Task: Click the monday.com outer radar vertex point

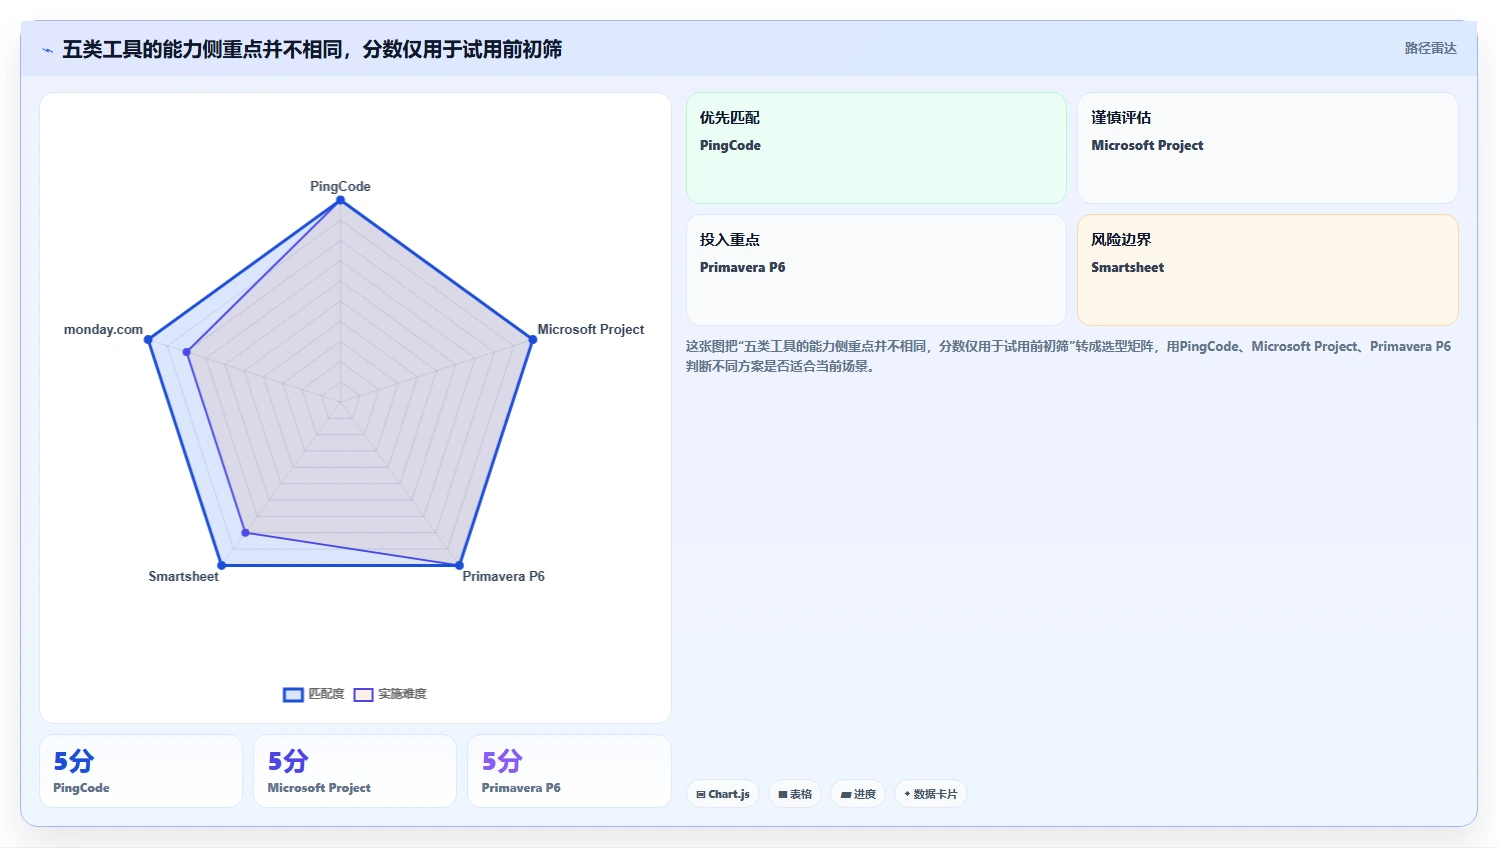Action: pyautogui.click(x=148, y=340)
